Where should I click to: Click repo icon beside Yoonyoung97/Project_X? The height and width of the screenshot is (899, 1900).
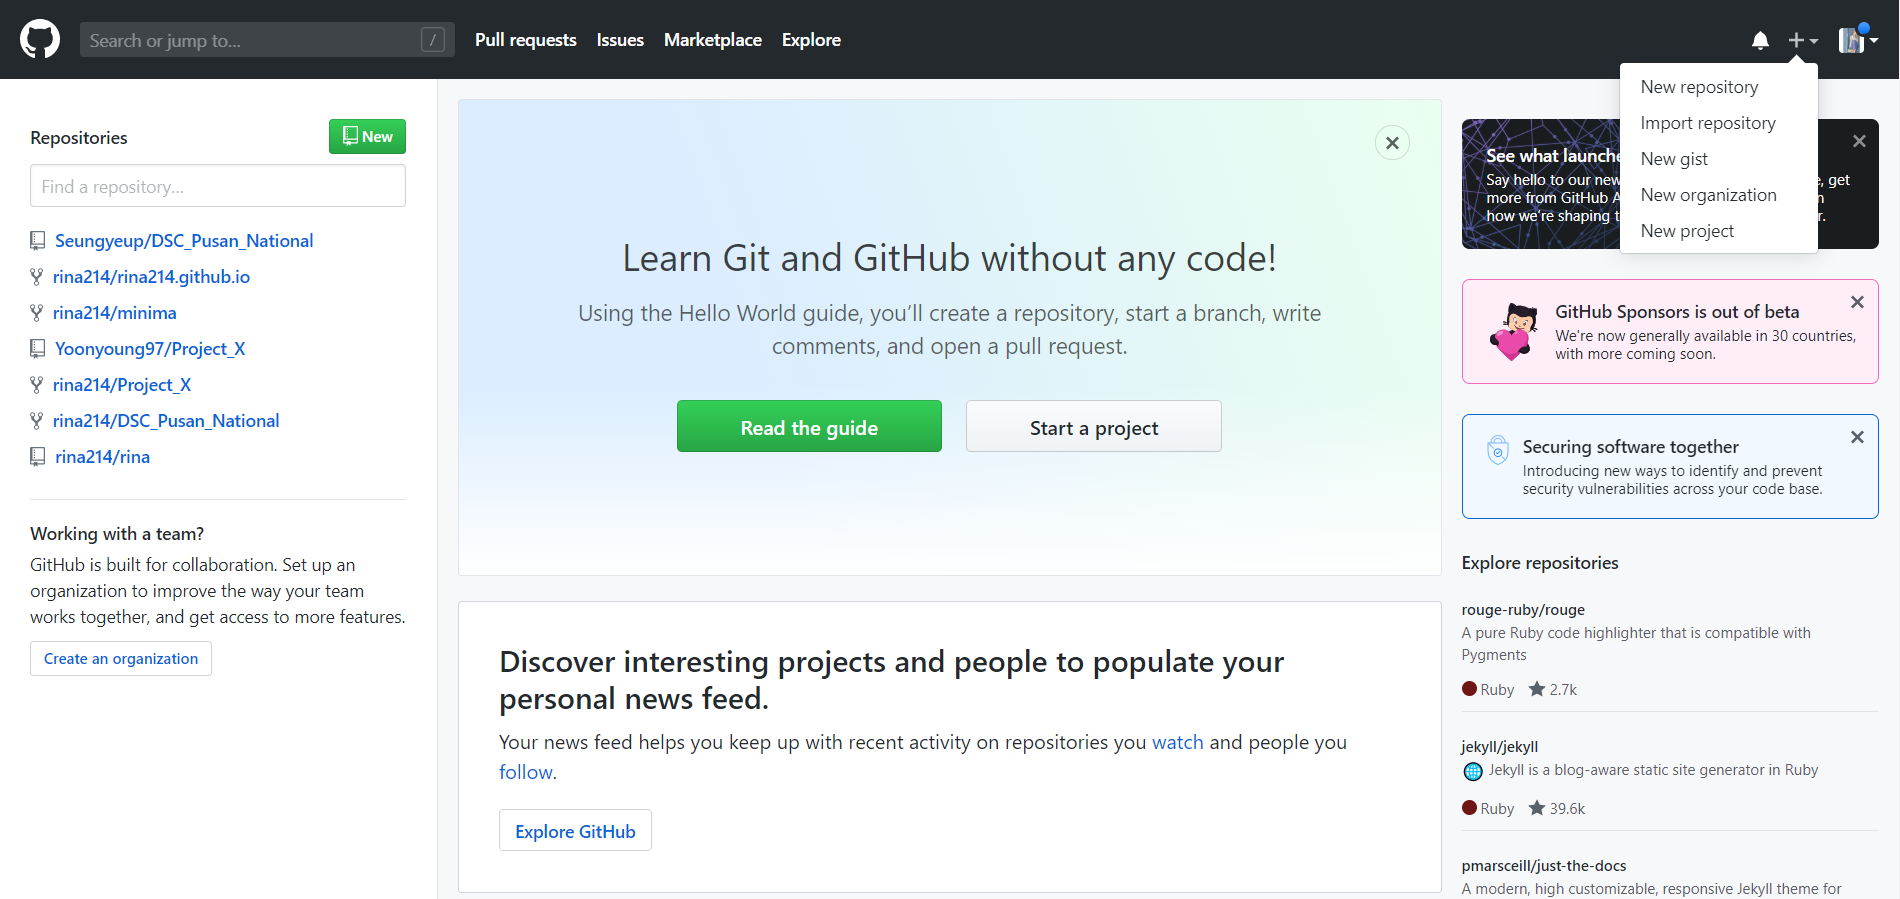click(x=38, y=349)
